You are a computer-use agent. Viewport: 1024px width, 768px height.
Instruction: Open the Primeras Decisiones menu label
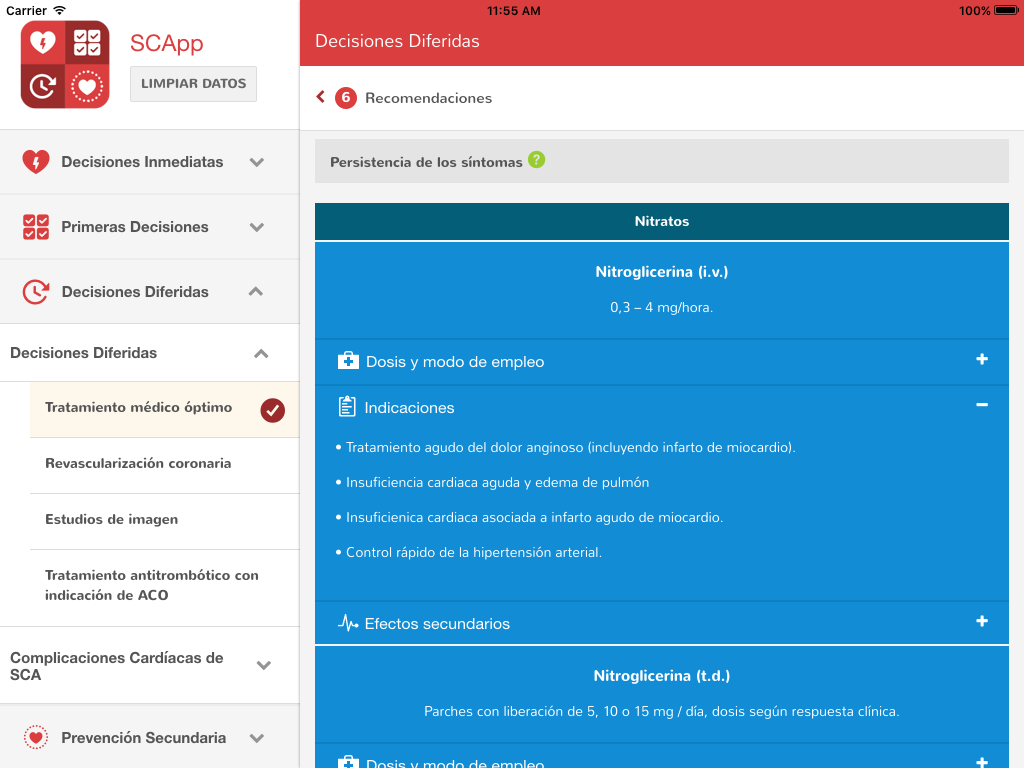(135, 227)
